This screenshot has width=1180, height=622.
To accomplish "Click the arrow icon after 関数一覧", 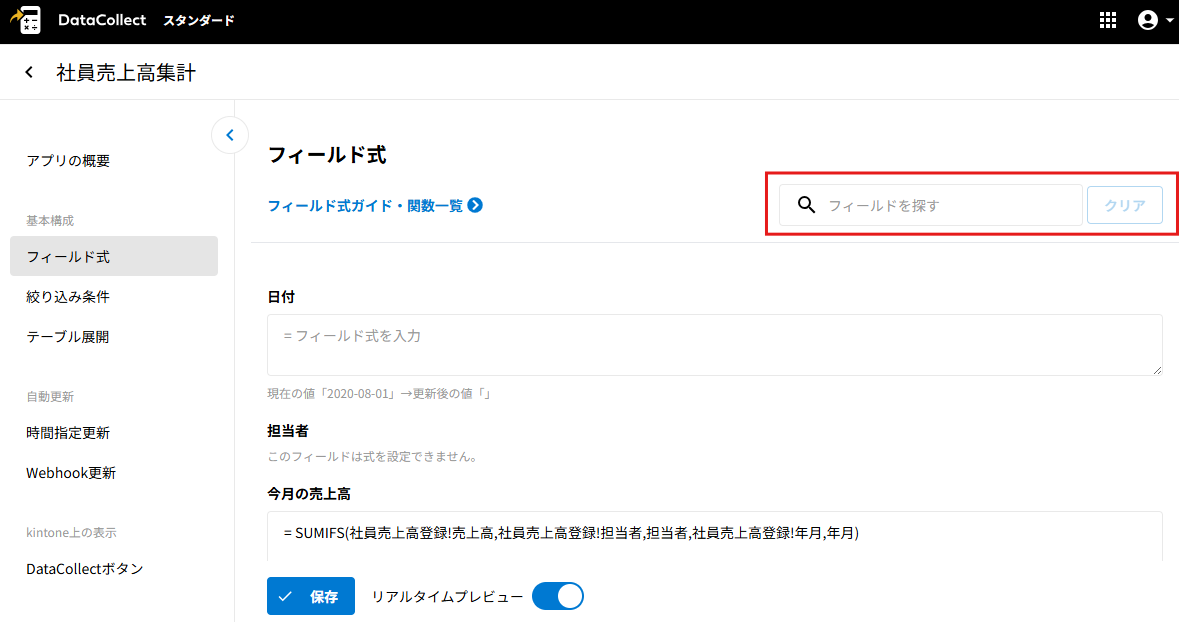I will 475,205.
